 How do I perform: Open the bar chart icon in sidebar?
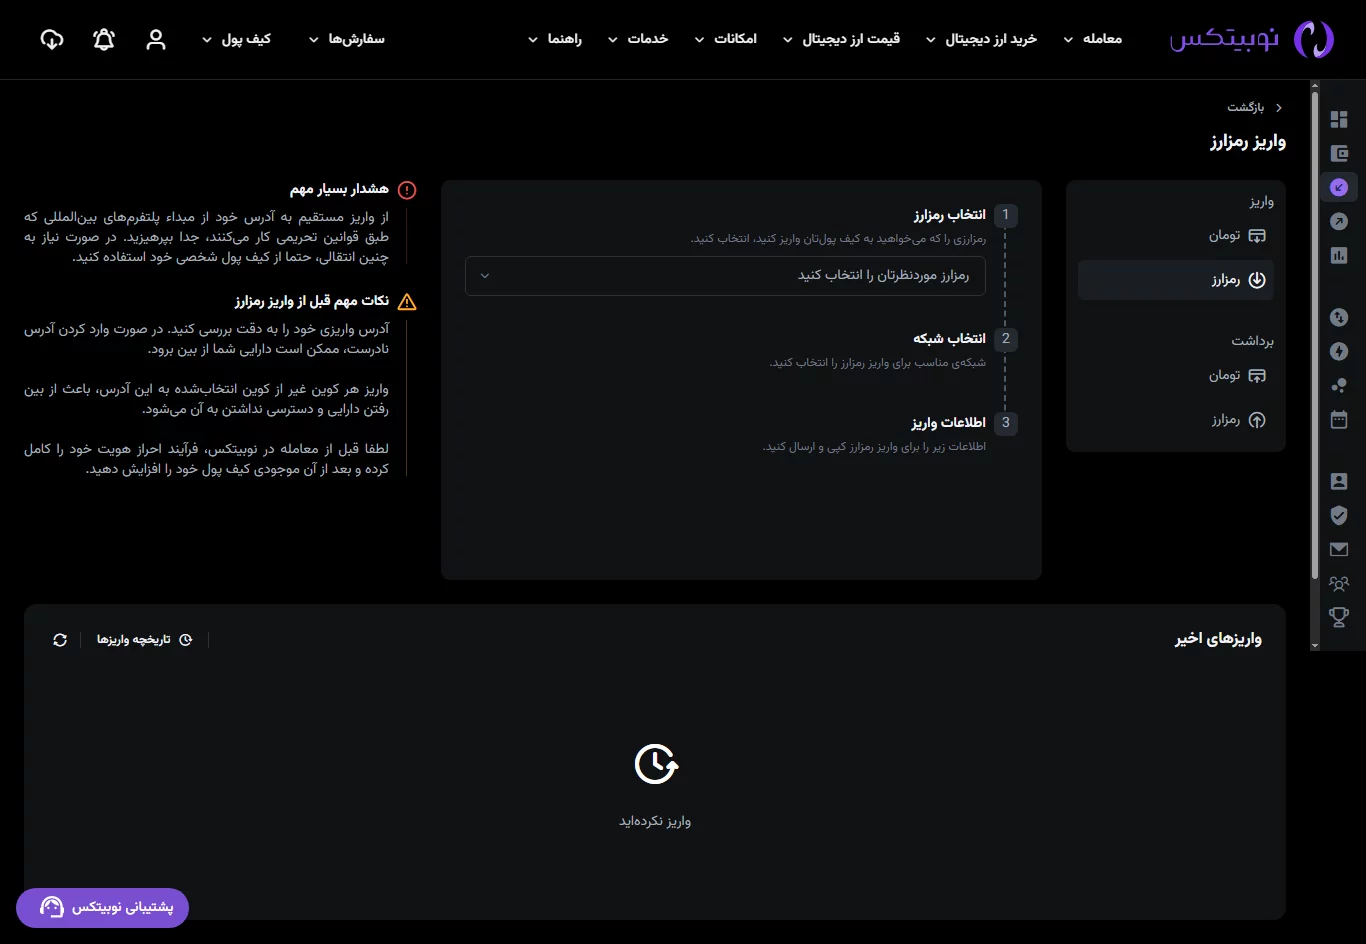coord(1339,255)
